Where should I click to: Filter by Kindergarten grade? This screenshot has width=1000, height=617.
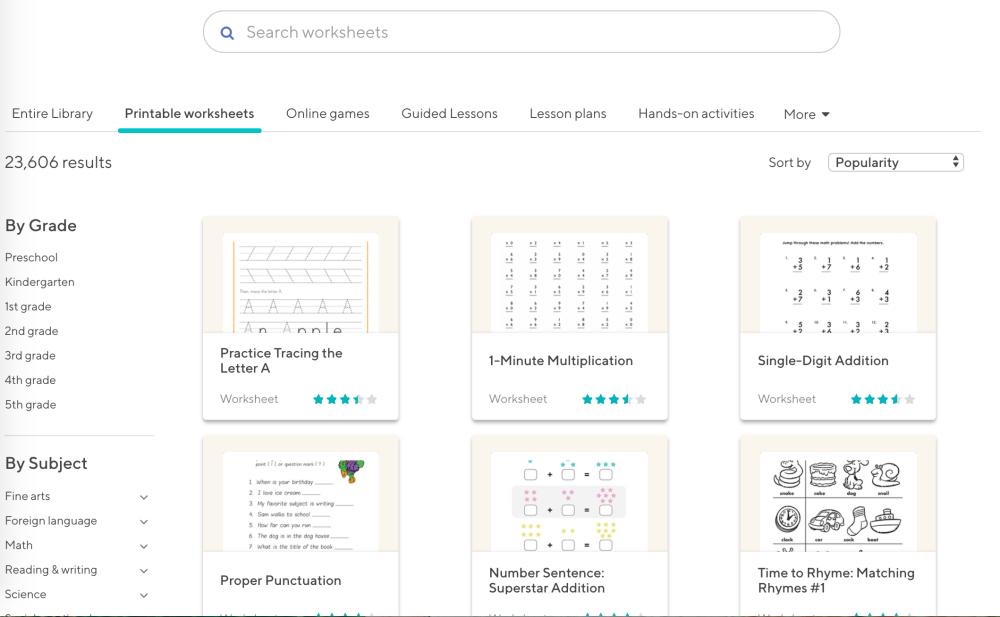click(40, 282)
